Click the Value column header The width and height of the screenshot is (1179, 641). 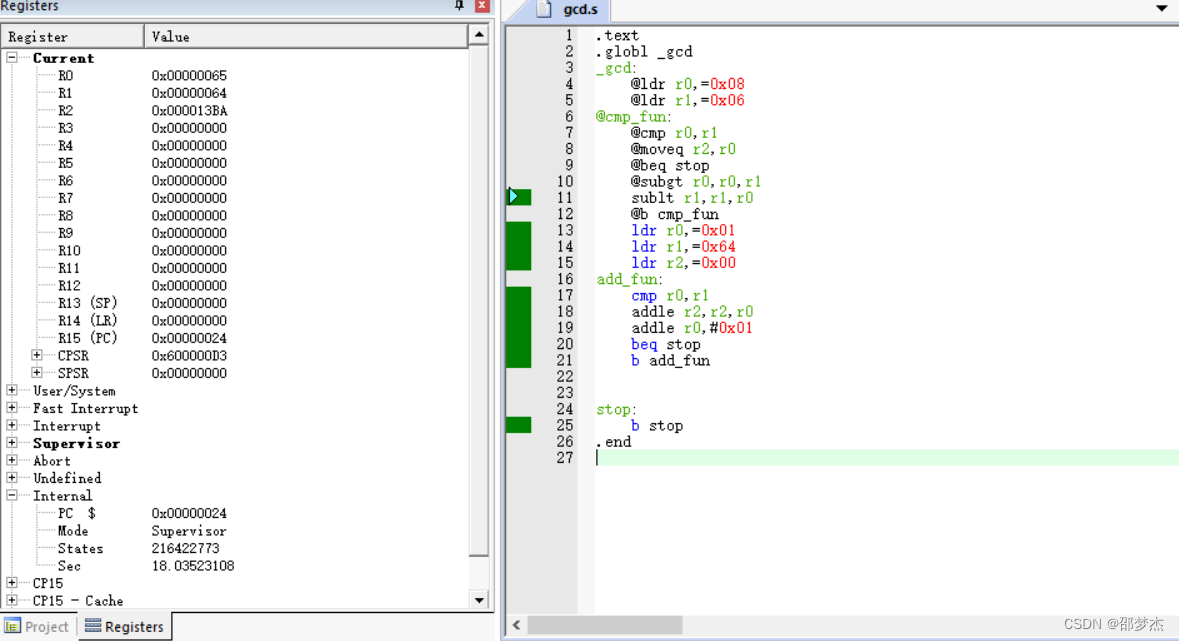click(x=170, y=36)
